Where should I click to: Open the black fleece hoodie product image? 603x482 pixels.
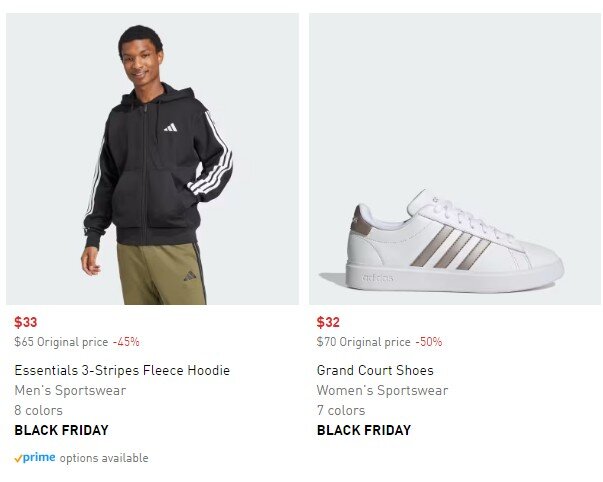pyautogui.click(x=152, y=159)
